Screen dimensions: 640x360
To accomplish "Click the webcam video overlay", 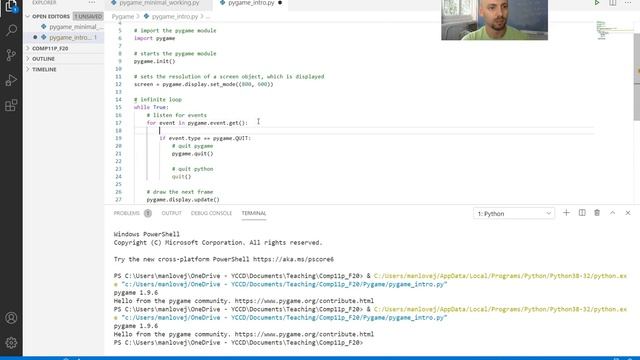I will (x=494, y=20).
